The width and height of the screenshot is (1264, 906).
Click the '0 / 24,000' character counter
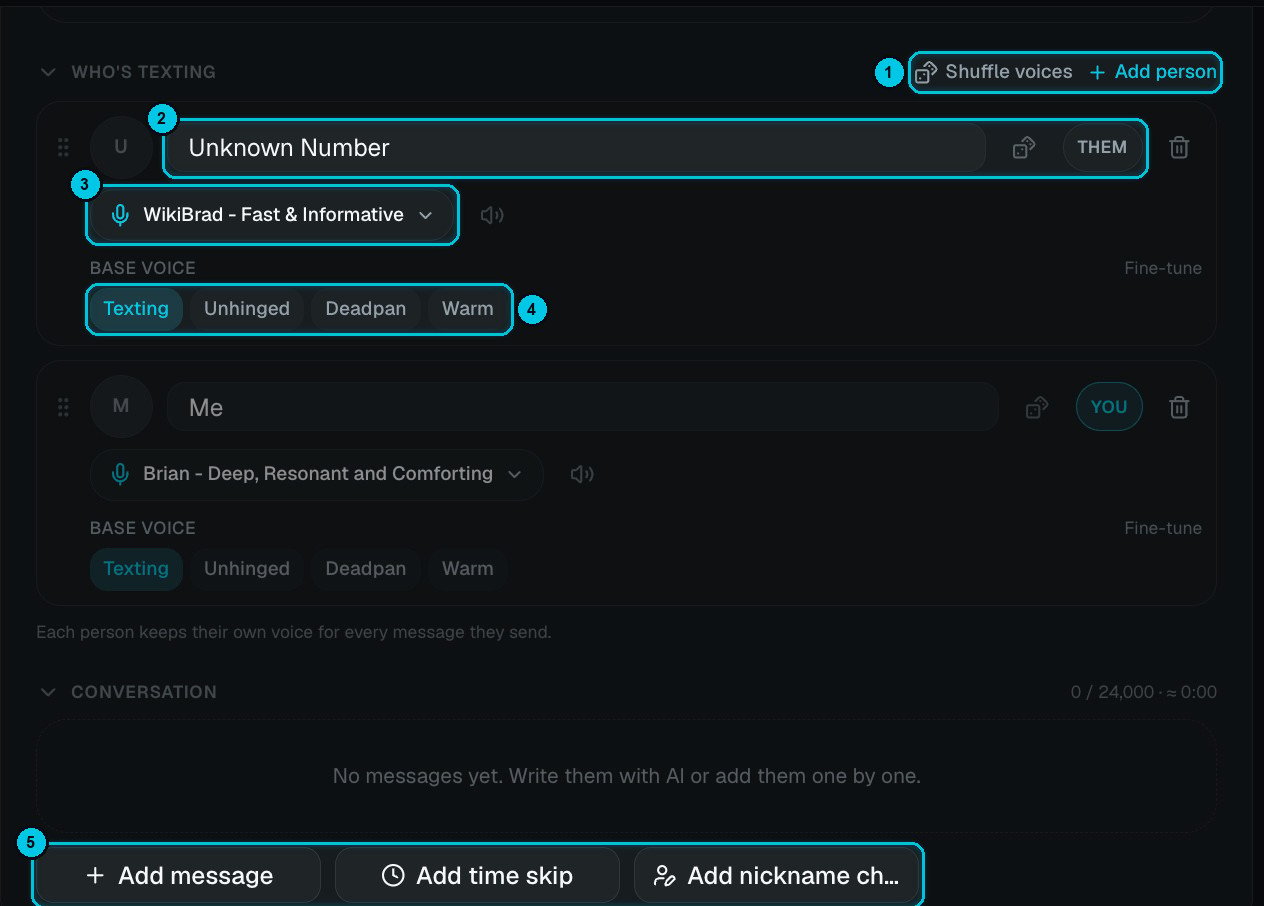[x=1112, y=692]
